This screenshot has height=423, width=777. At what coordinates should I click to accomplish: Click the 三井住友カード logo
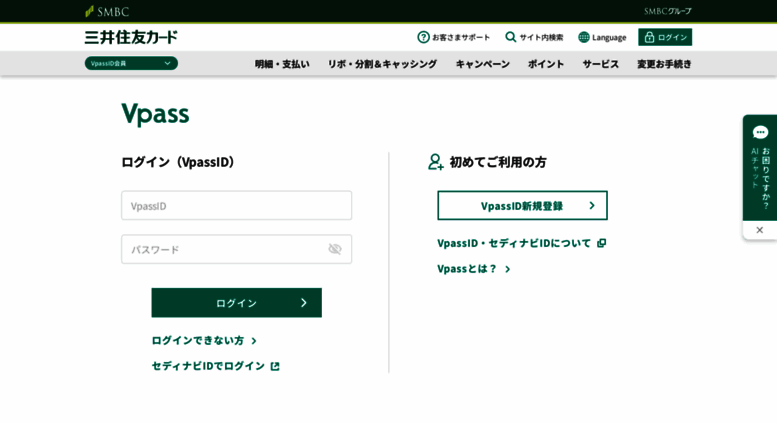coord(131,37)
